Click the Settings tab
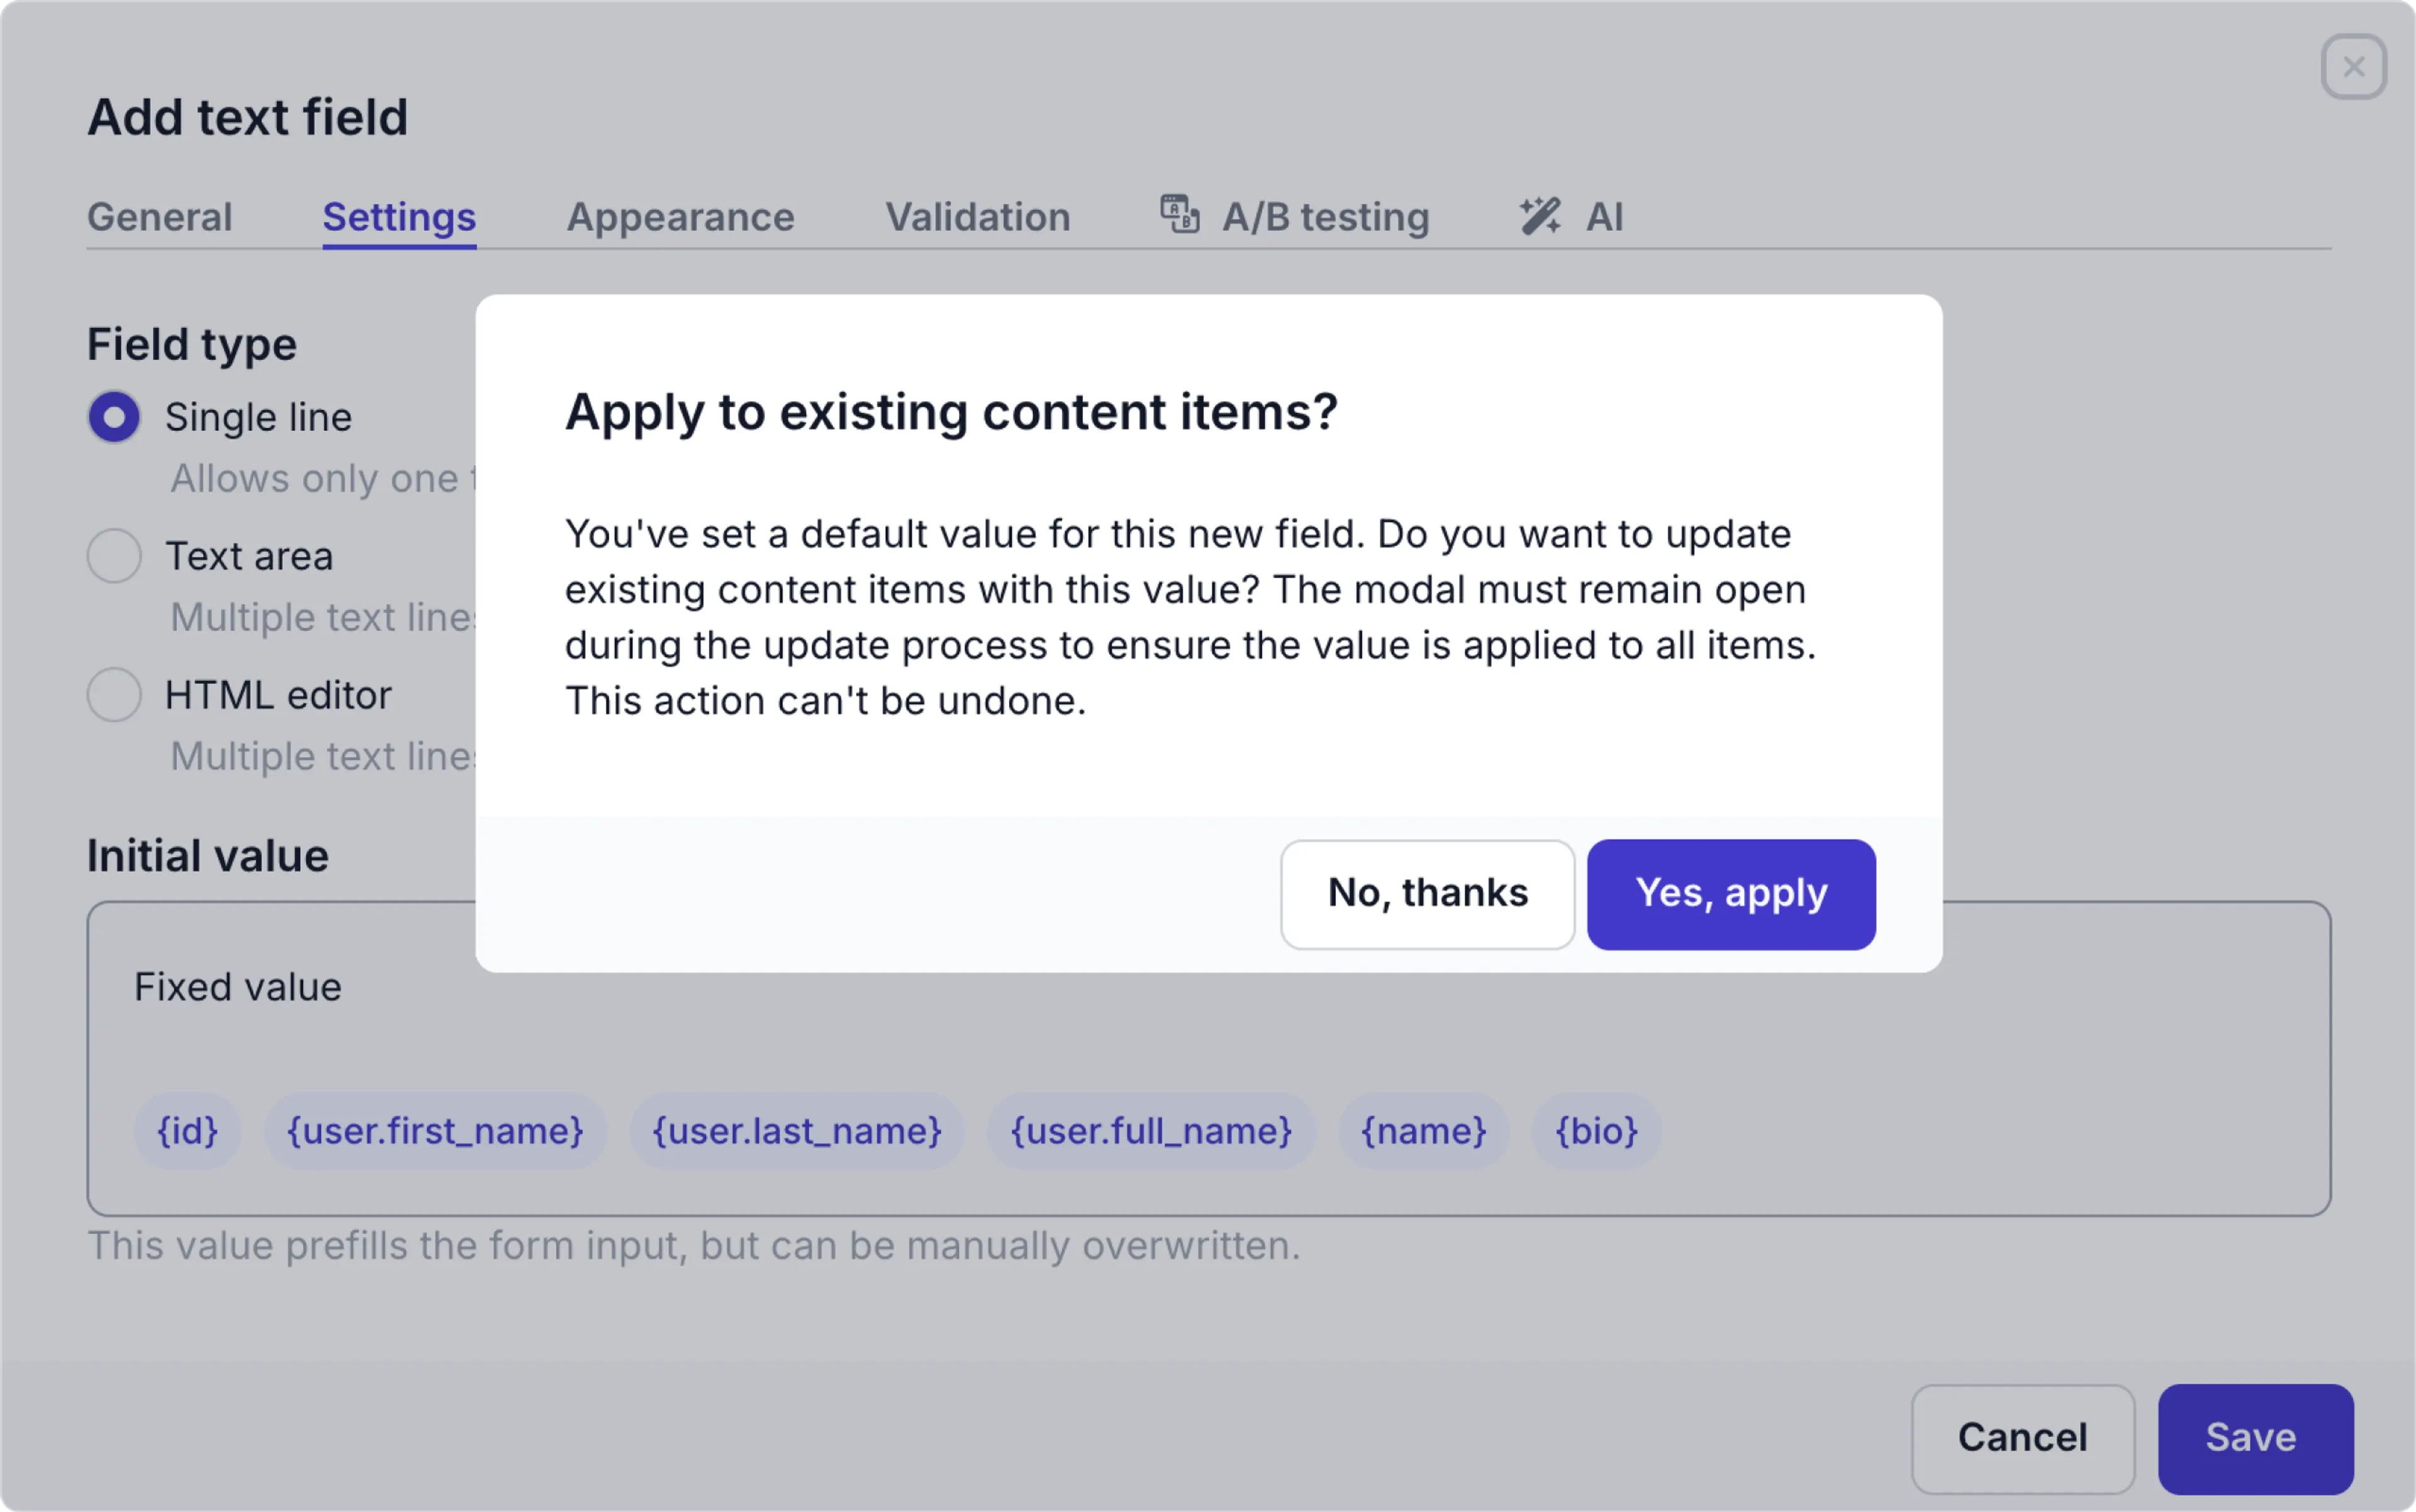The width and height of the screenshot is (2416, 1512). (x=399, y=217)
